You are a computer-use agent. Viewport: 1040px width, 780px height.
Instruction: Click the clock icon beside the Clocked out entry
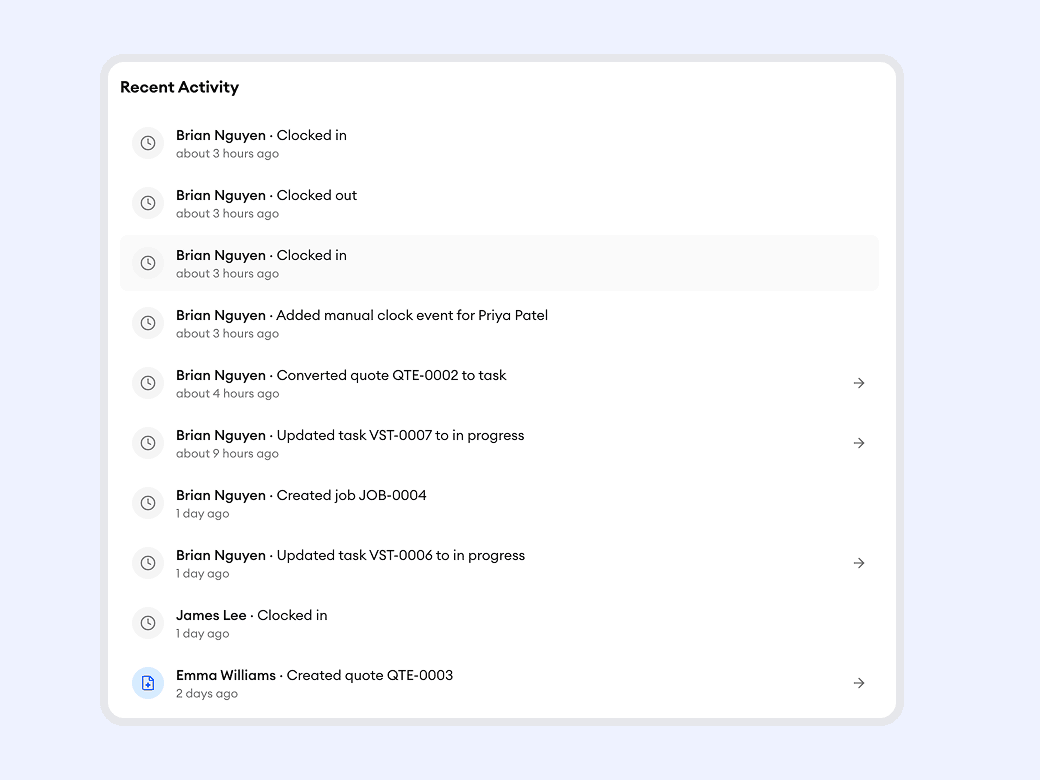148,203
